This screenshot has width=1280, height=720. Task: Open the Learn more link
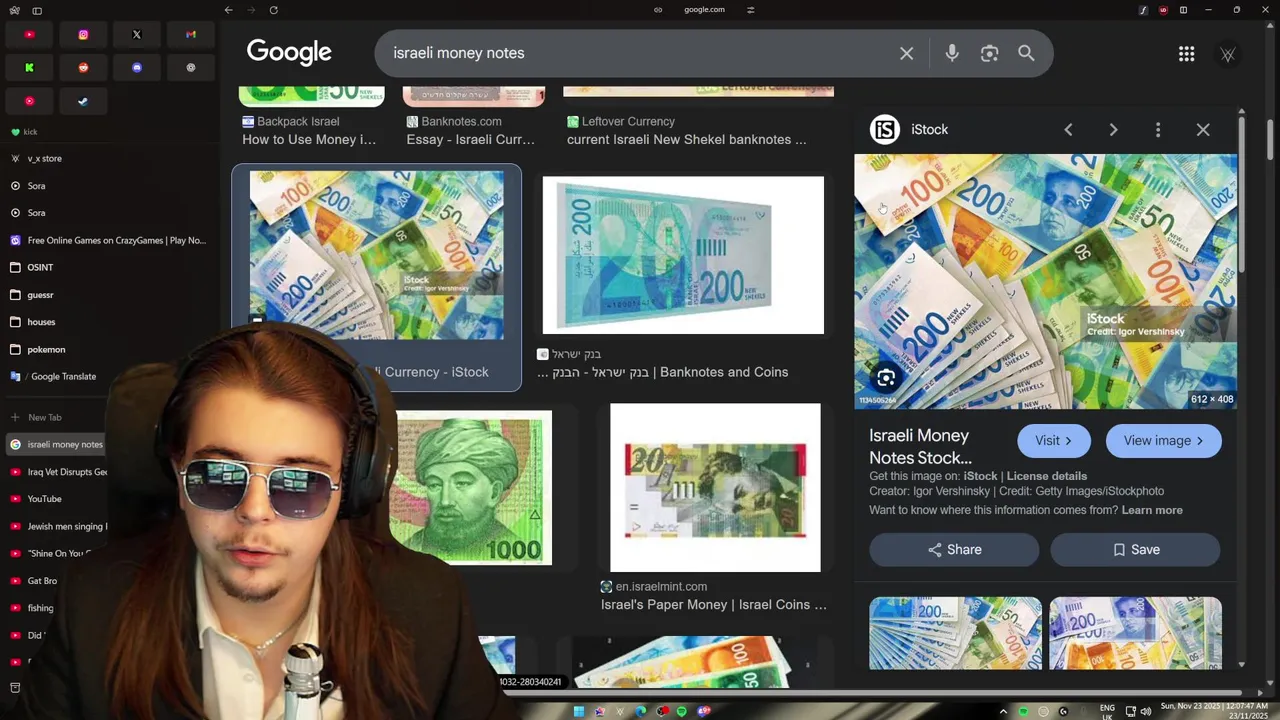(1152, 510)
